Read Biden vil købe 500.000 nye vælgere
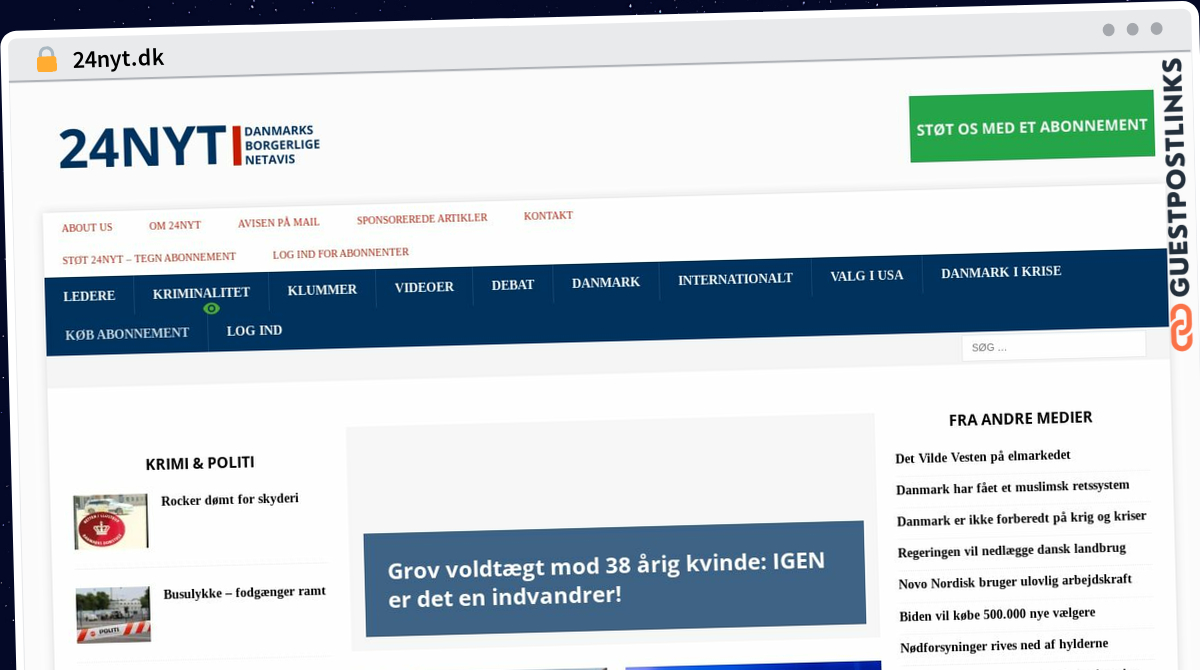Viewport: 1200px width, 670px height. (x=998, y=614)
